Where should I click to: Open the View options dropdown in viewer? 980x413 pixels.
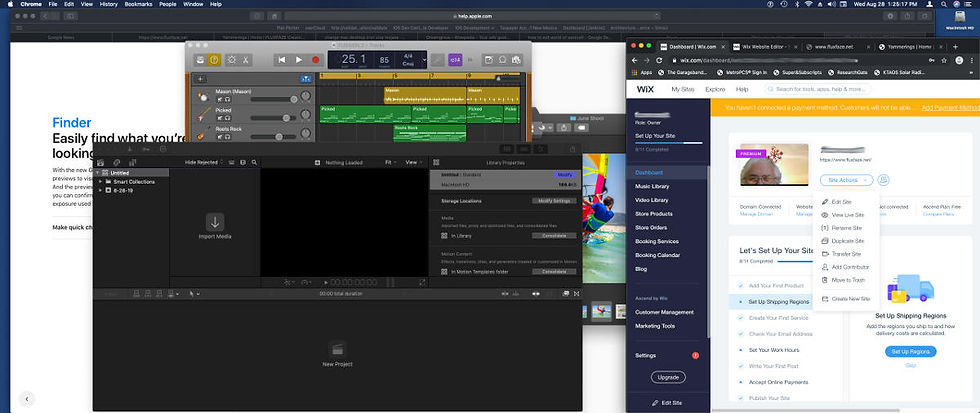[412, 162]
